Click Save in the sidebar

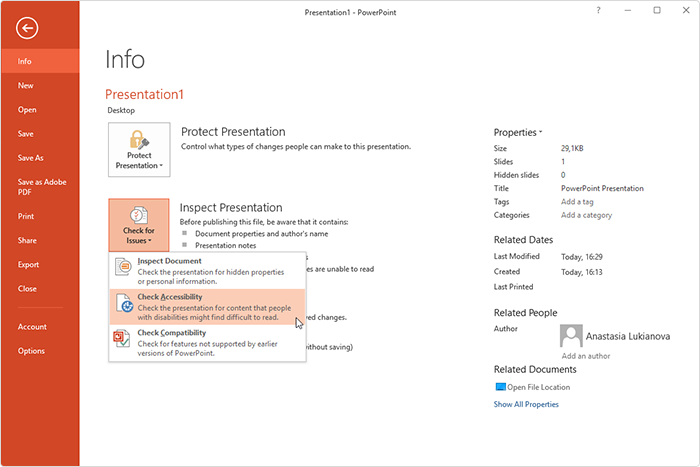[40, 133]
